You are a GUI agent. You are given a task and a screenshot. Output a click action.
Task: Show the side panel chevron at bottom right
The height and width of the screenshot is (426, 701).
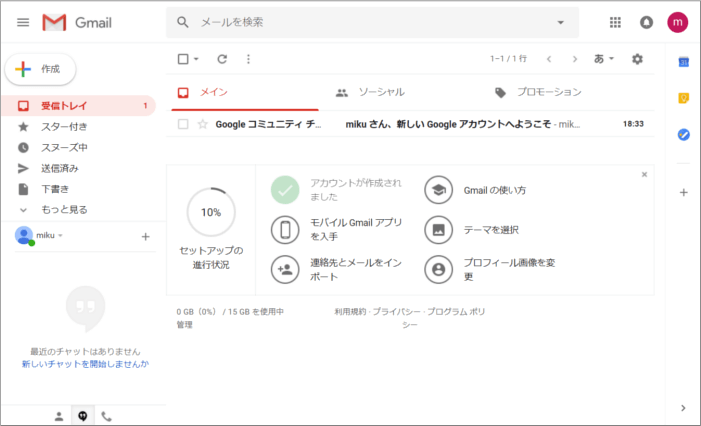683,408
